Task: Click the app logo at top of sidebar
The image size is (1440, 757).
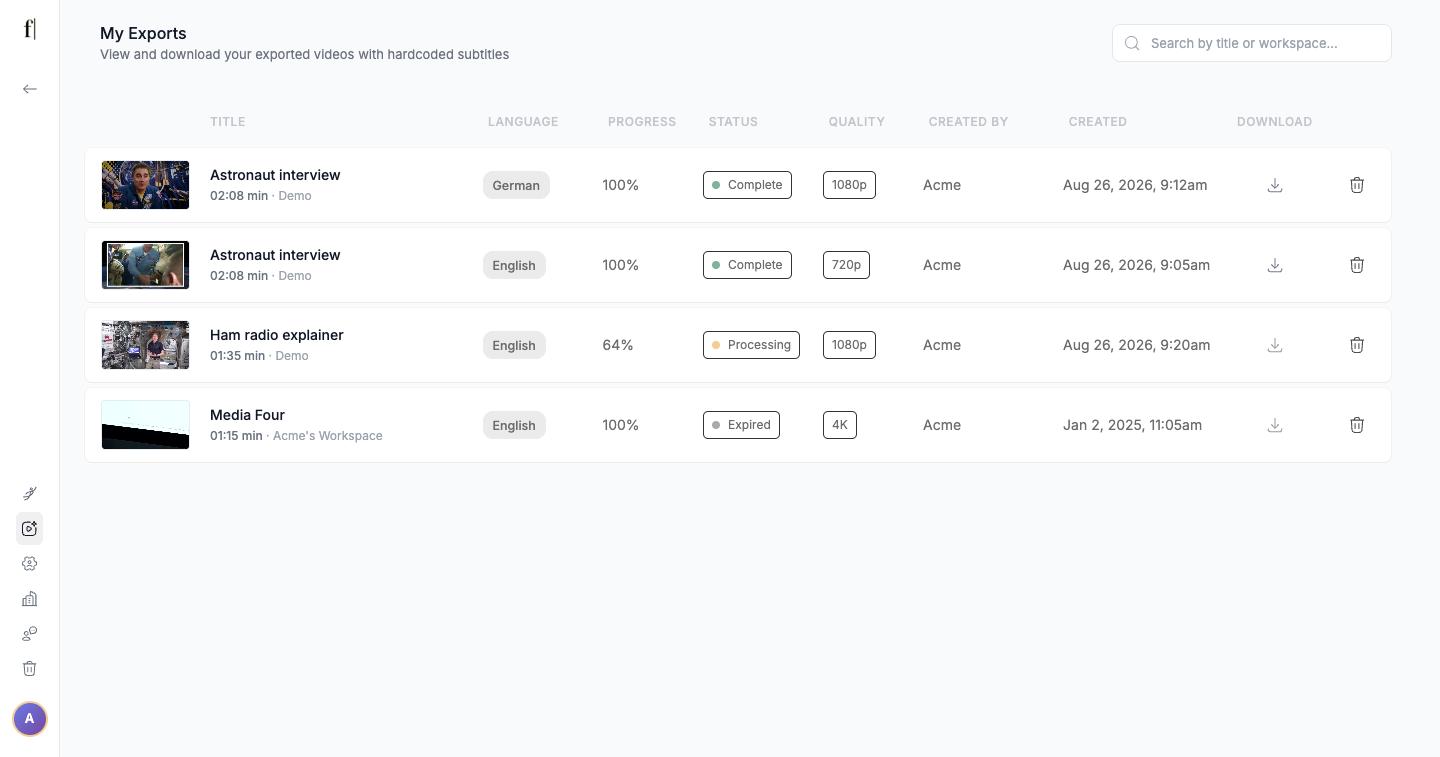Action: [x=30, y=29]
